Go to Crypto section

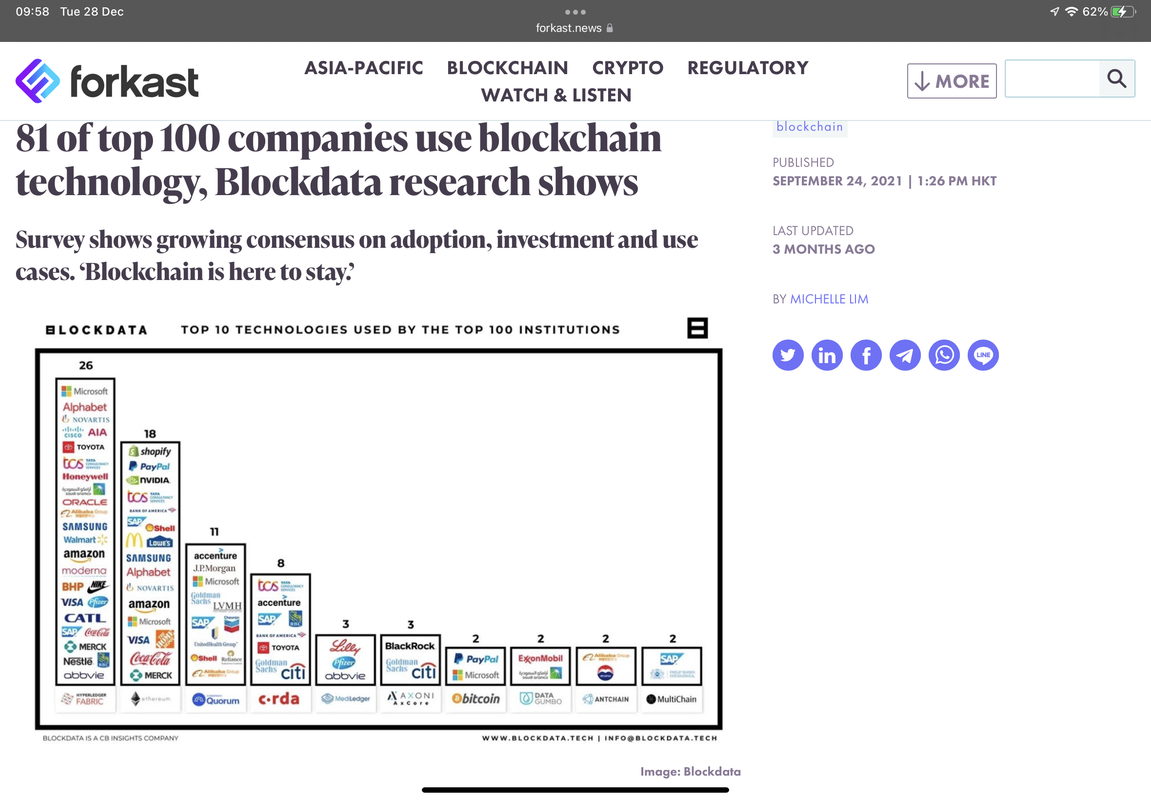click(x=628, y=68)
